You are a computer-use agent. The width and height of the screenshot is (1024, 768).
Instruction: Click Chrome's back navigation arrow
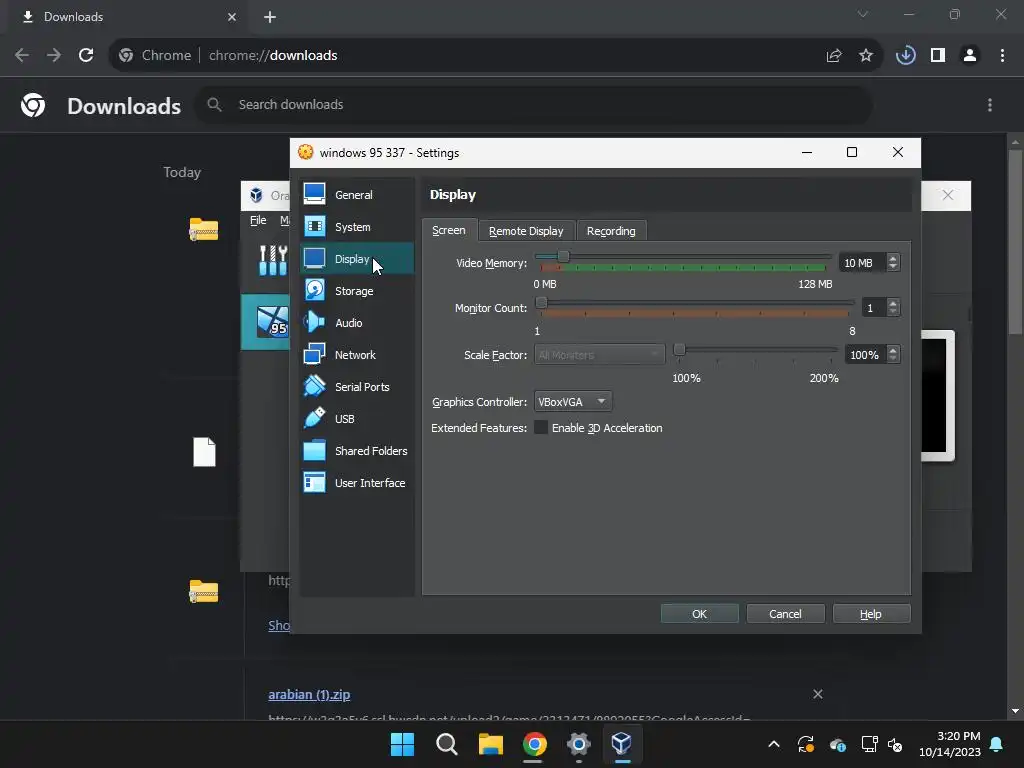pos(22,56)
